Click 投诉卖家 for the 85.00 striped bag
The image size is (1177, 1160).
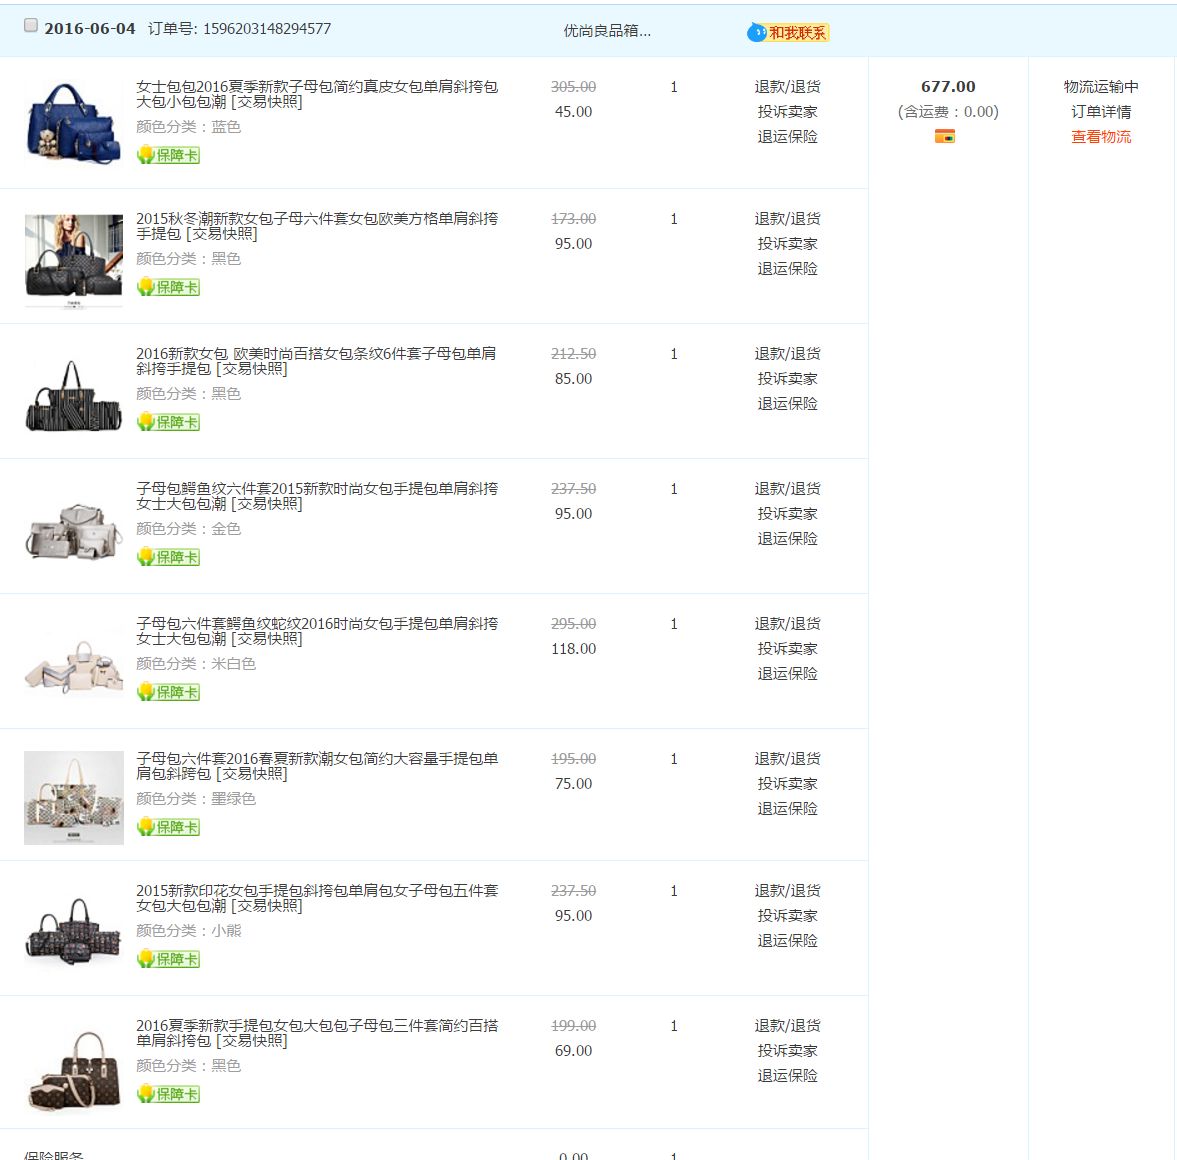tap(787, 379)
